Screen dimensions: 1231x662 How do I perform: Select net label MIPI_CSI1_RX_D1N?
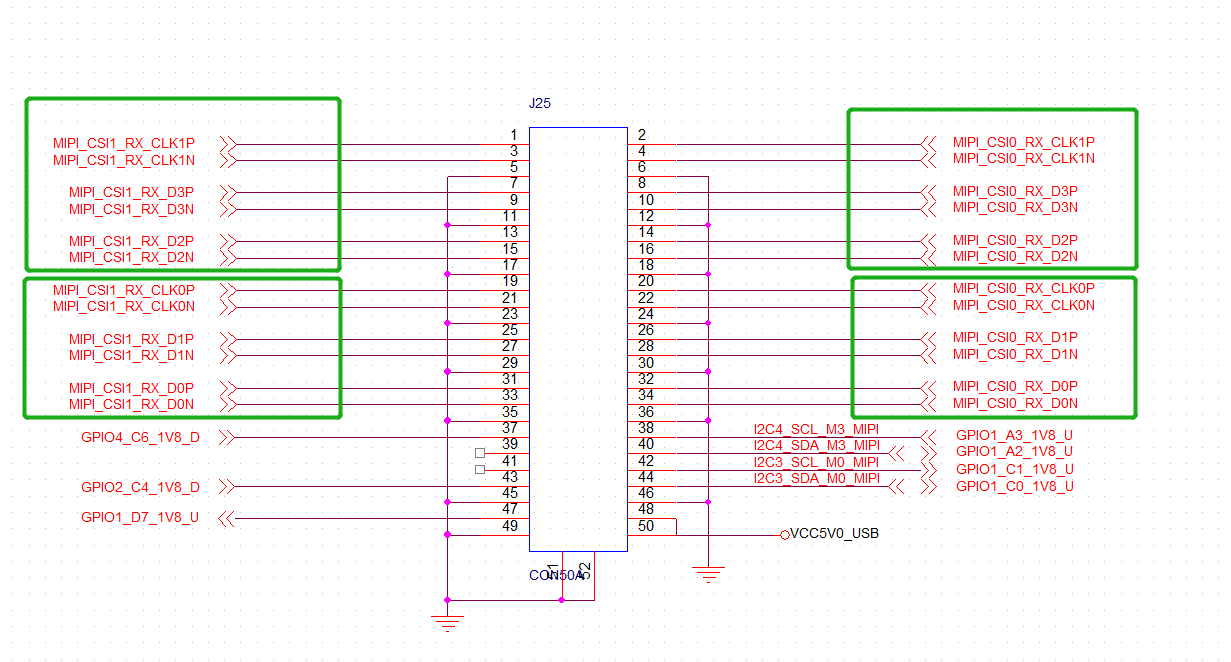click(x=132, y=355)
